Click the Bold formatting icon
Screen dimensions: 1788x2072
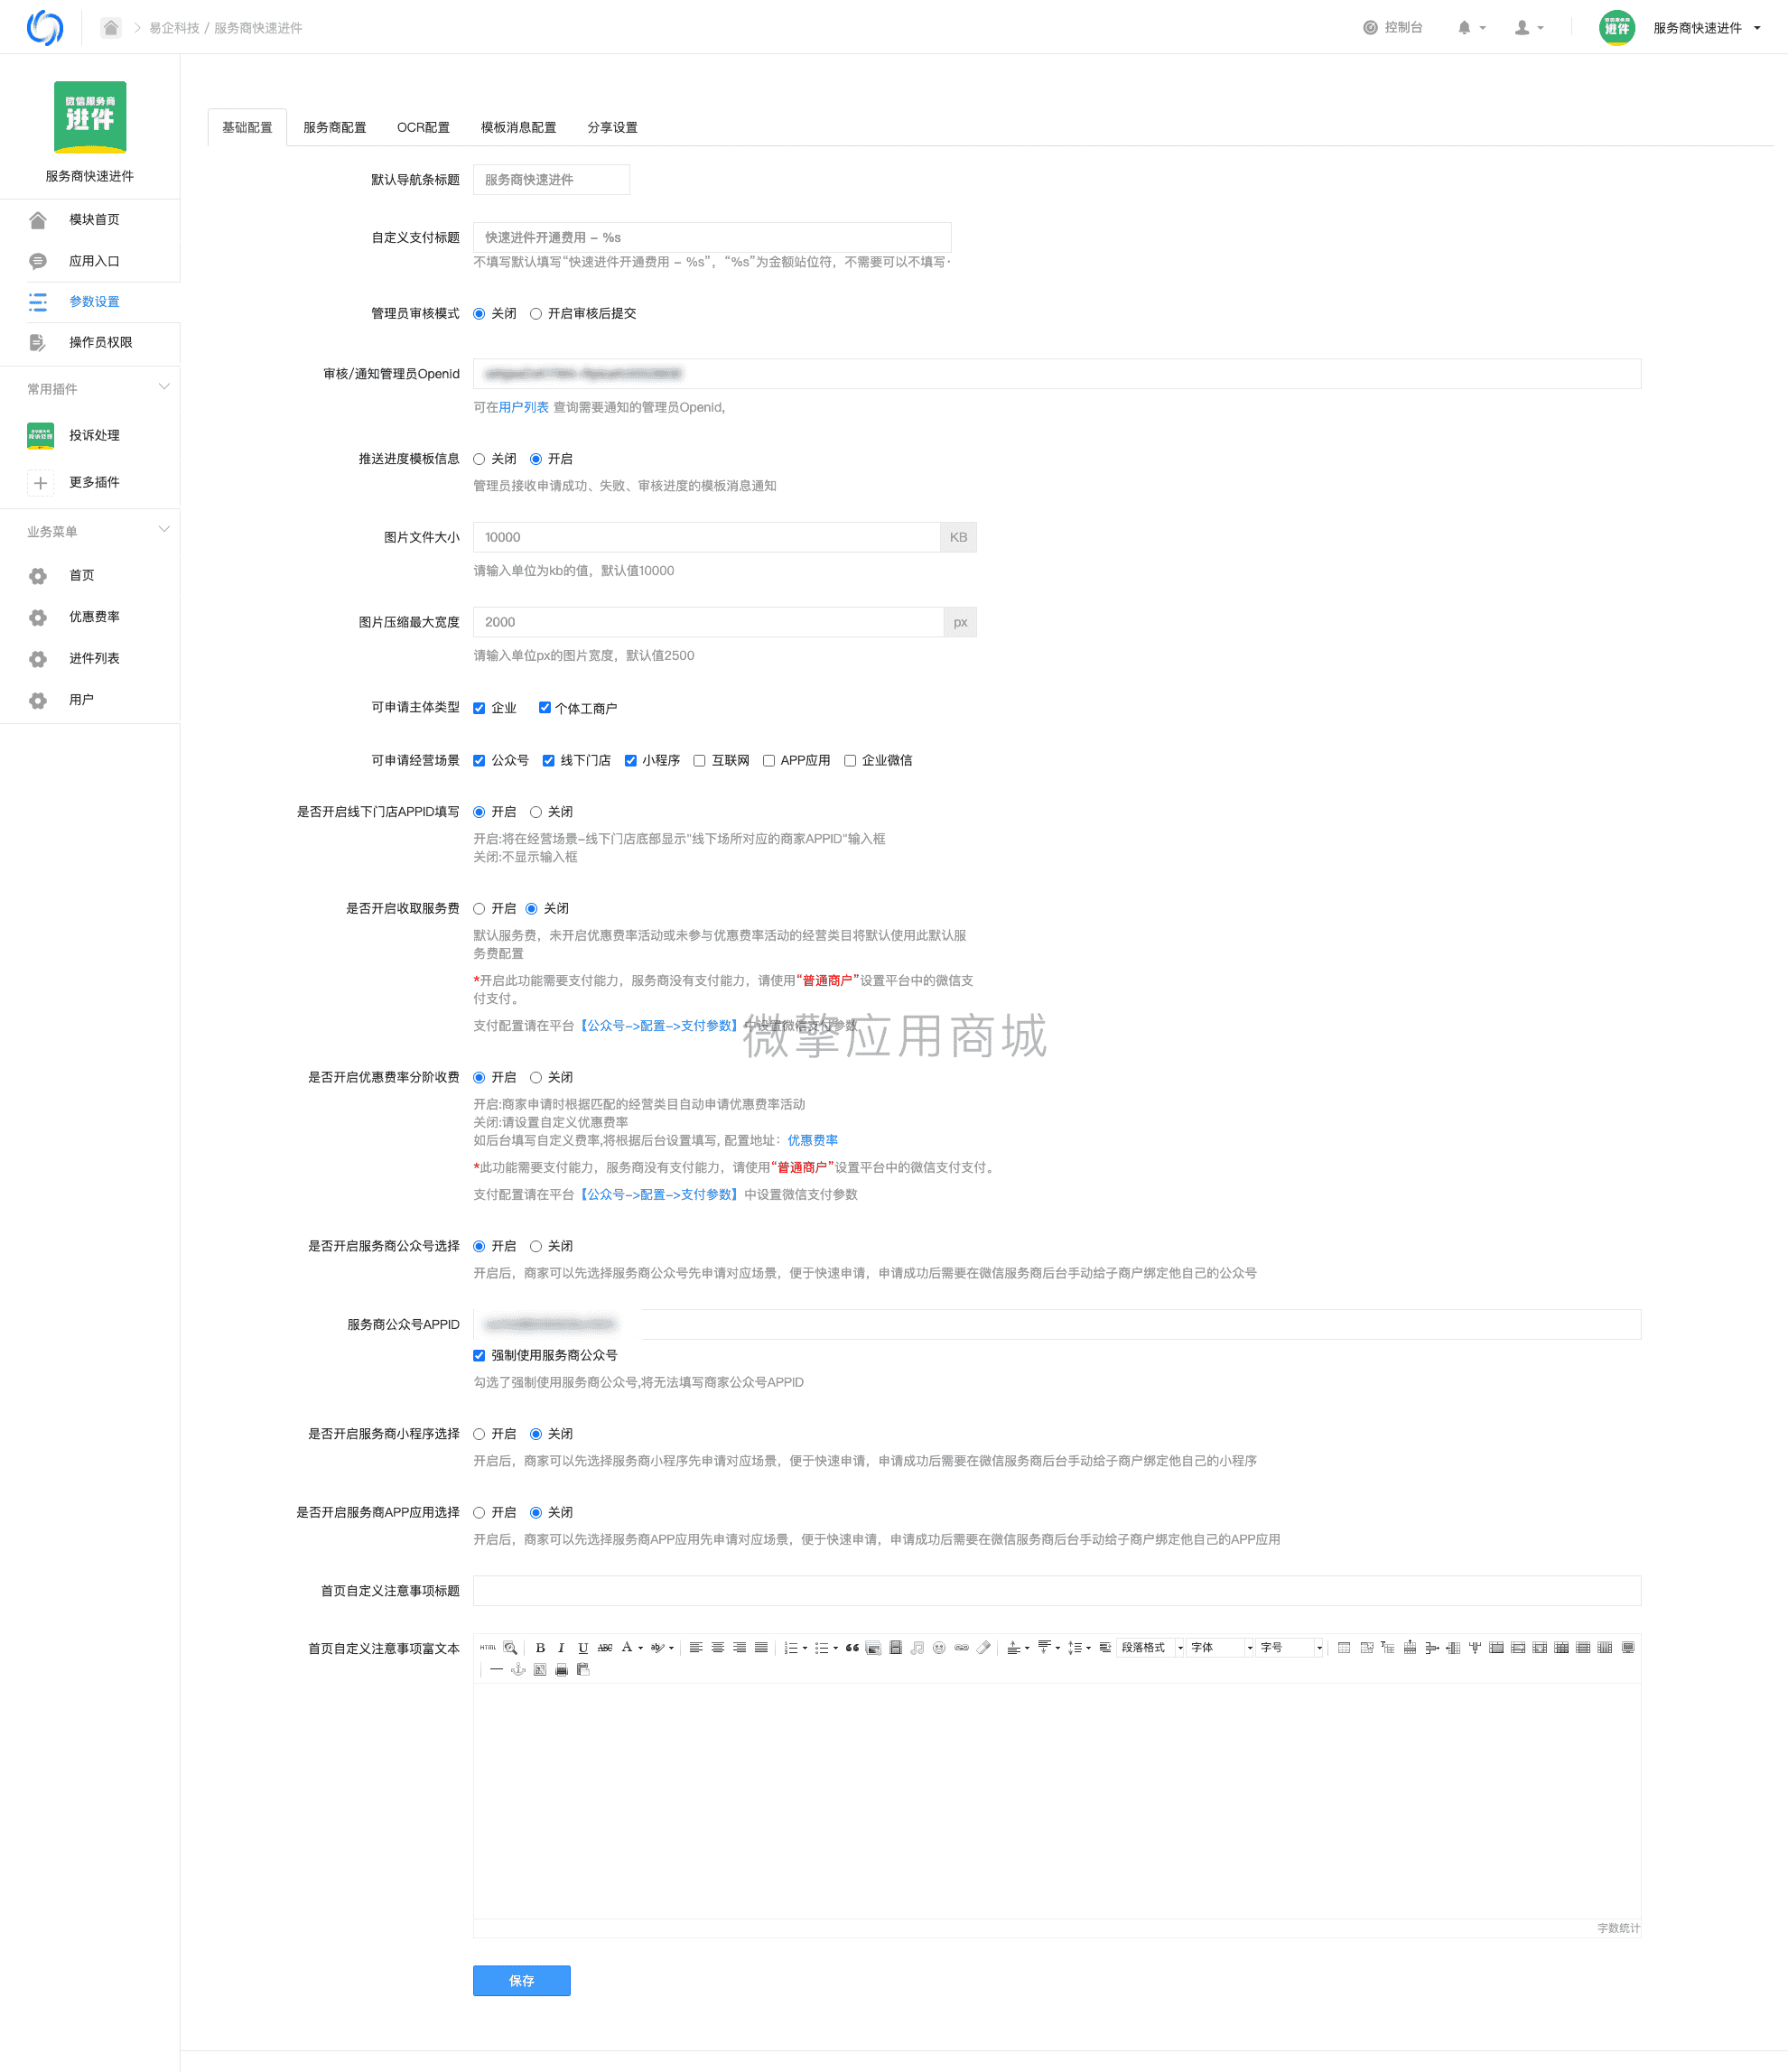541,1648
